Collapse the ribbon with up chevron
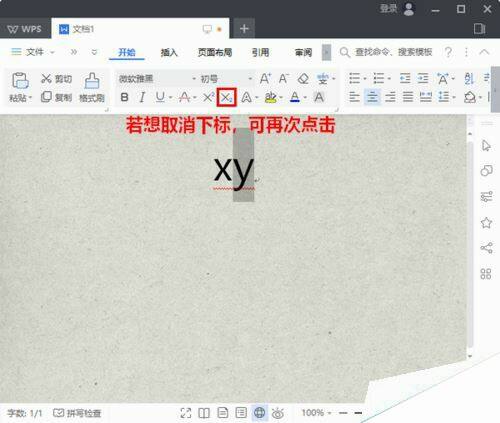This screenshot has width=500, height=423. (484, 52)
